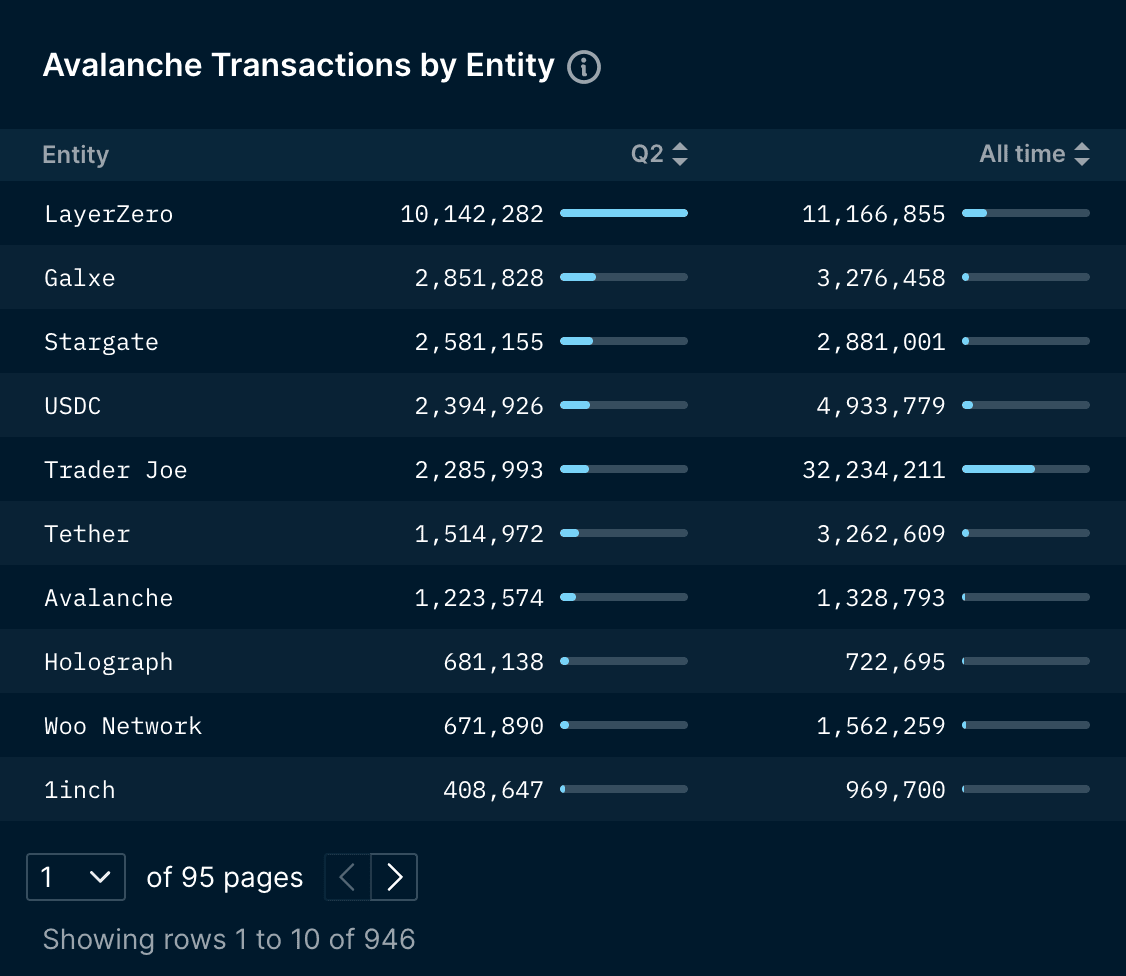The height and width of the screenshot is (976, 1126).
Task: Open the pagination combo box near 'of 95 pages'
Action: (x=75, y=877)
